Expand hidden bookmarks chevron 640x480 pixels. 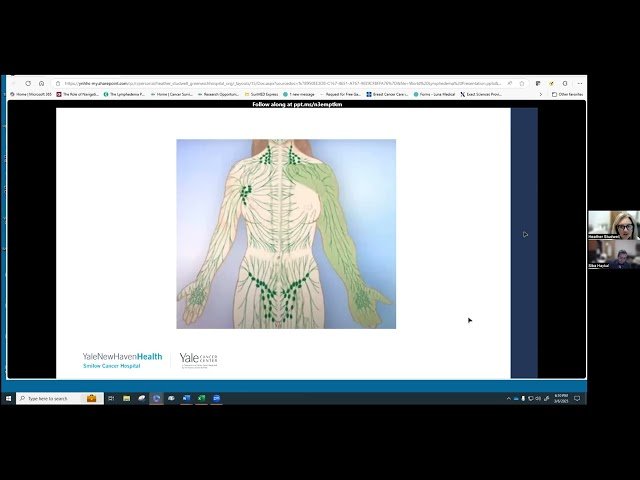[x=541, y=94]
